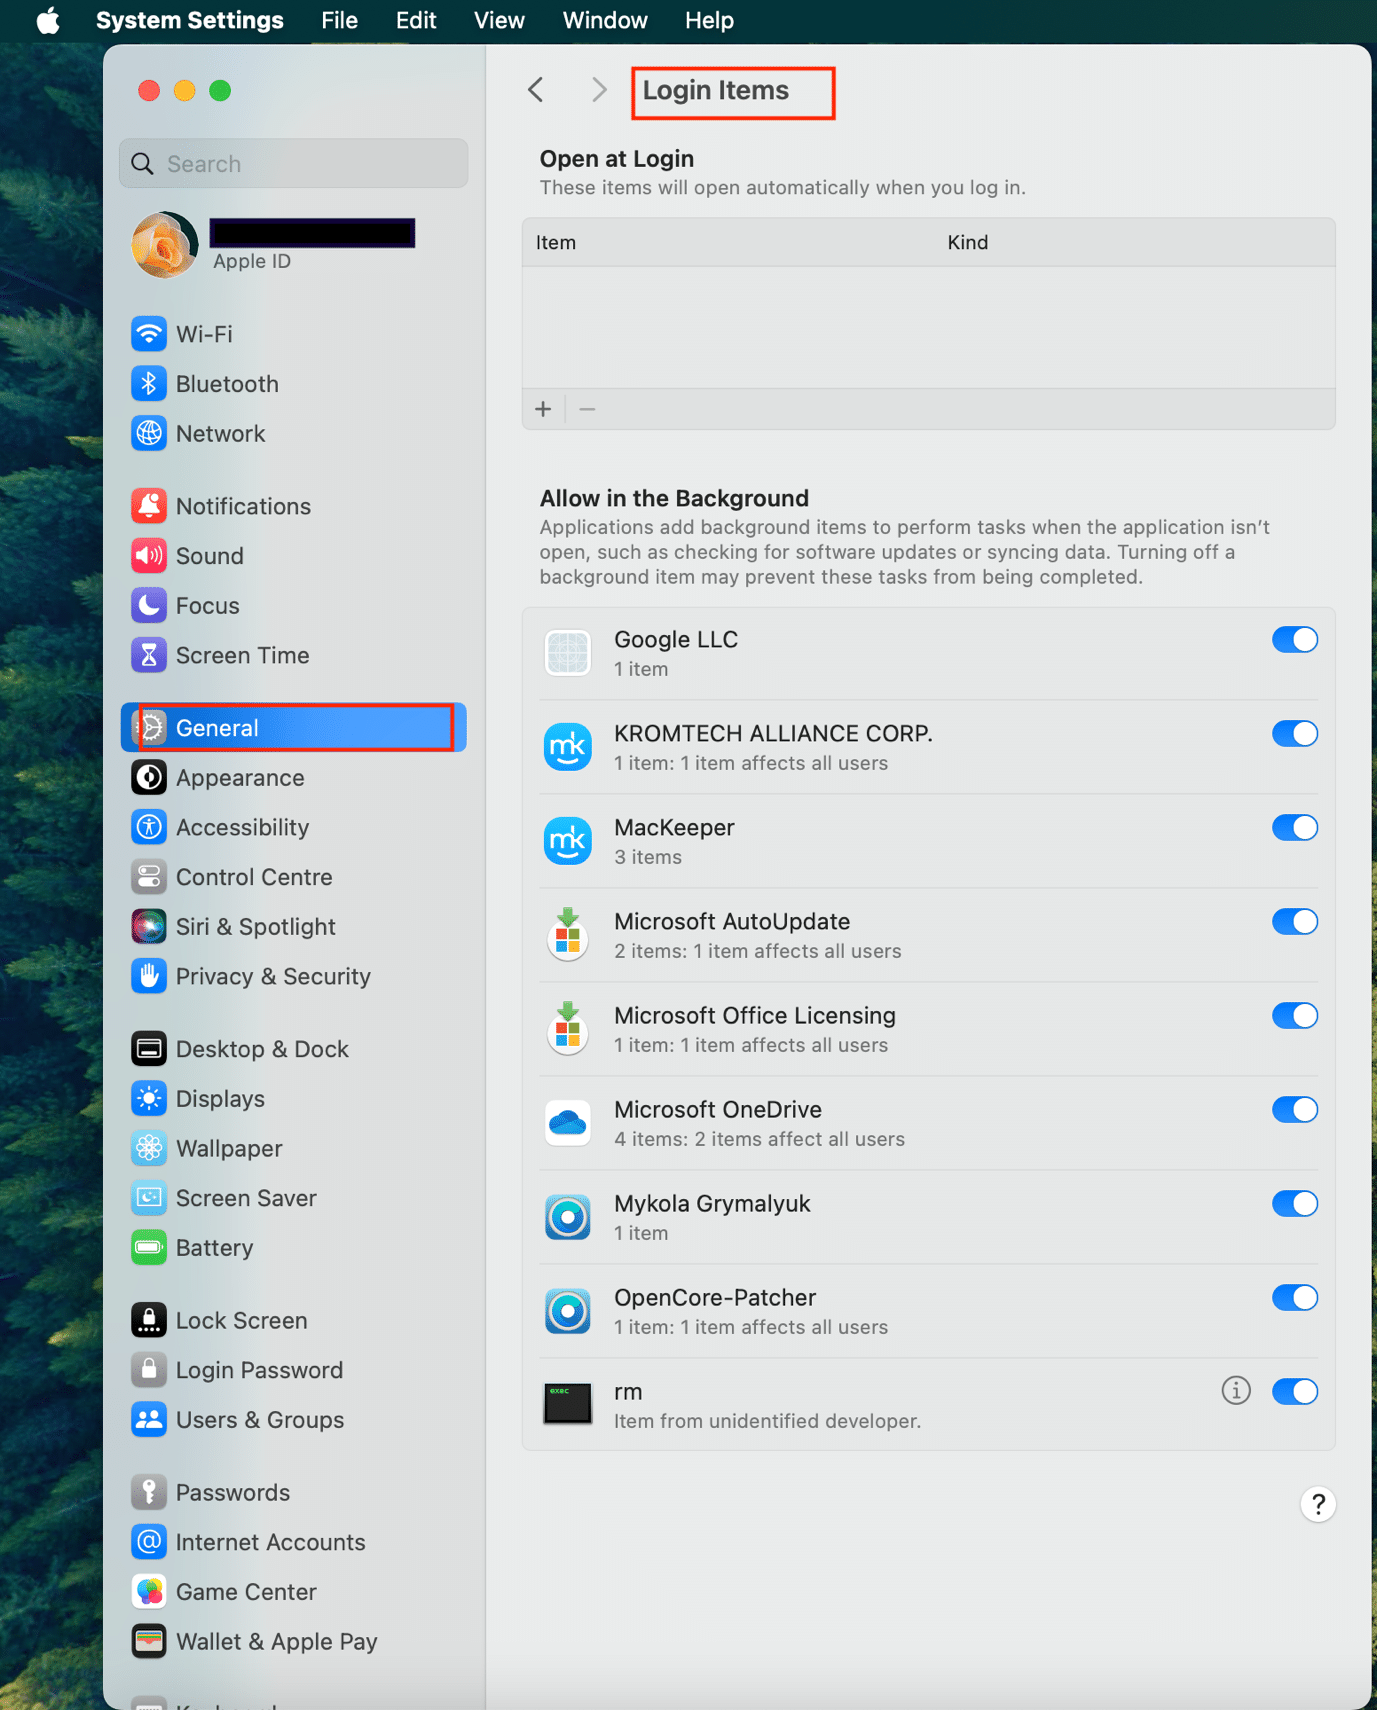This screenshot has height=1710, width=1377.
Task: Open the File menu
Action: tap(339, 20)
